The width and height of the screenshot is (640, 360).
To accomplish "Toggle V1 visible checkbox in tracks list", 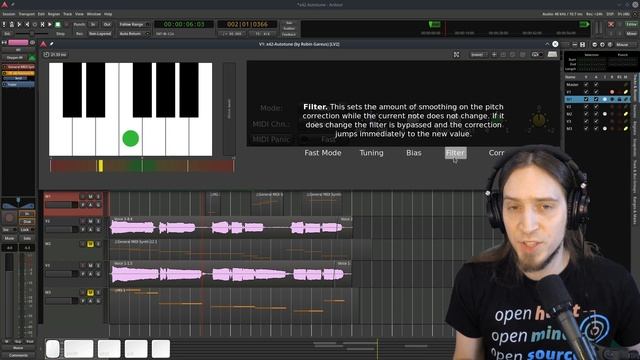I will click(586, 92).
